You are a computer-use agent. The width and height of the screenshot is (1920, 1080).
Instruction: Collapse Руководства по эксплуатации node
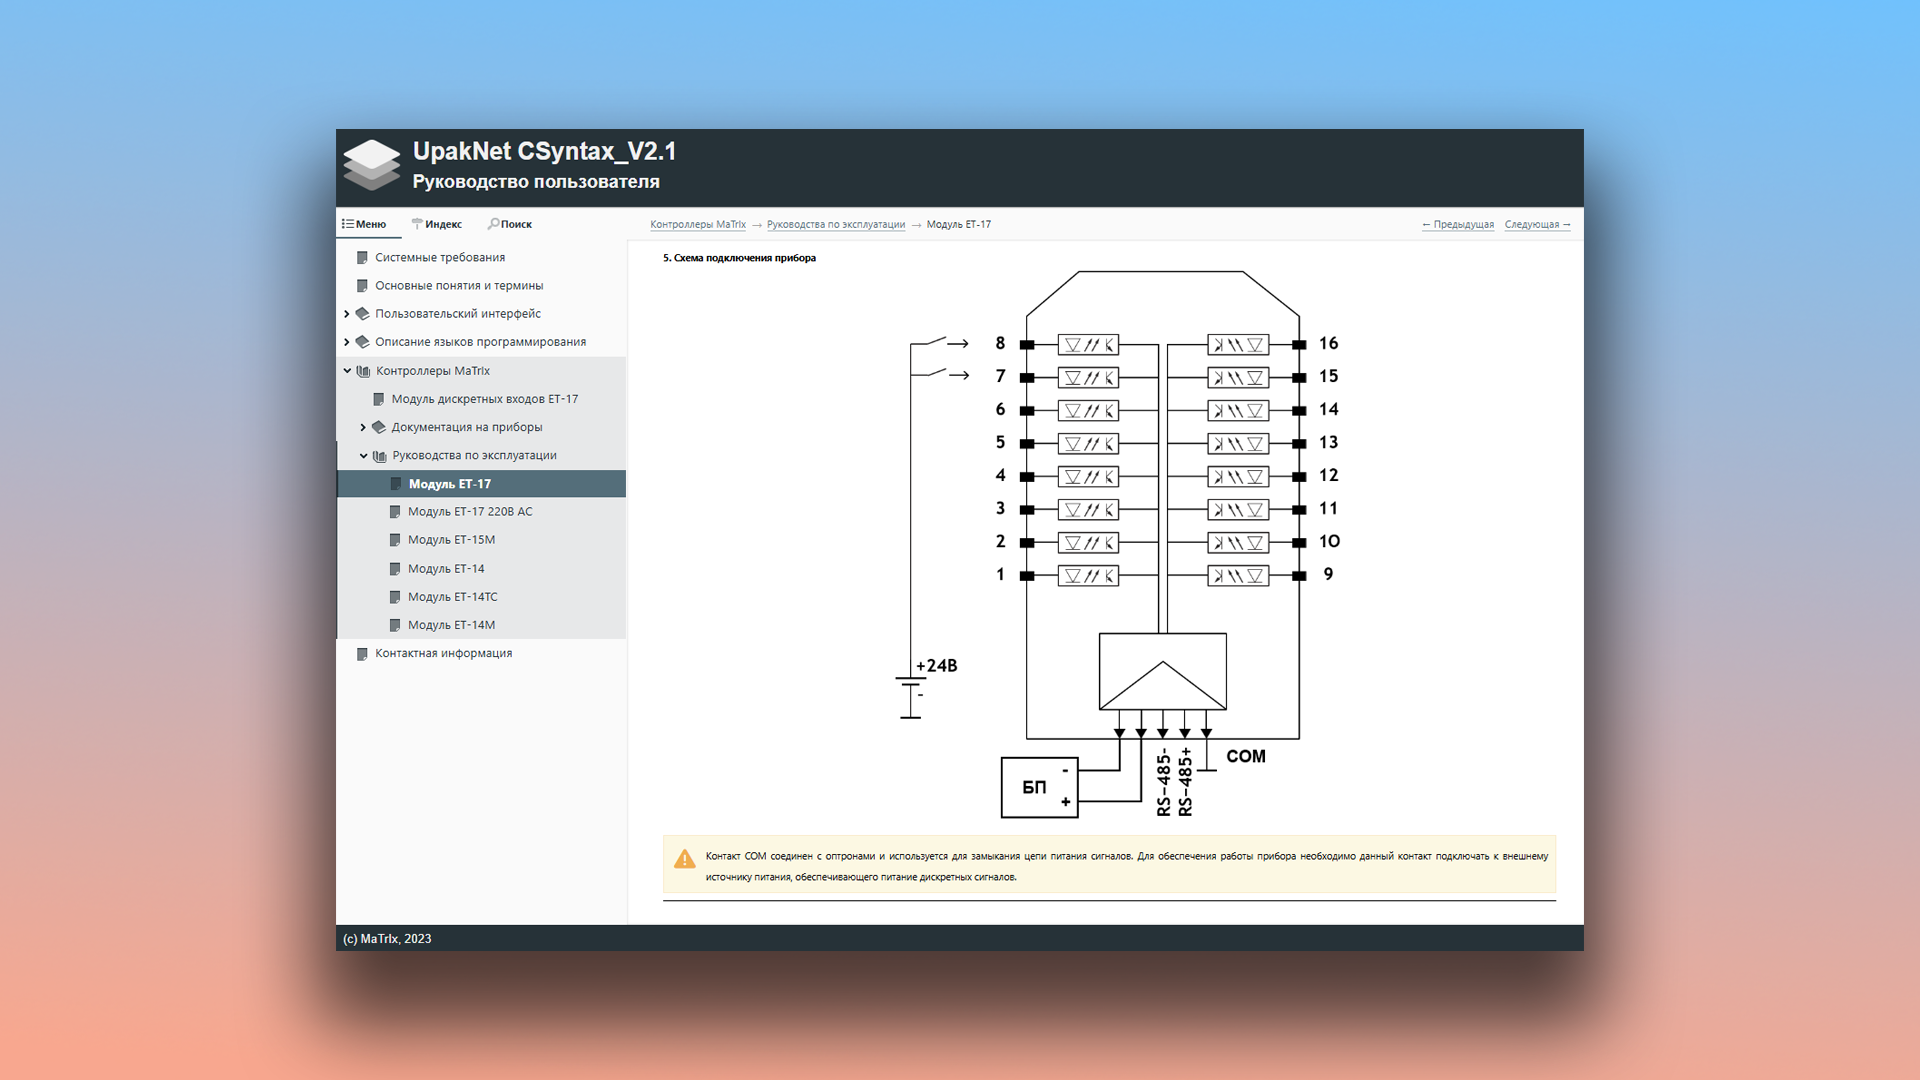point(363,456)
